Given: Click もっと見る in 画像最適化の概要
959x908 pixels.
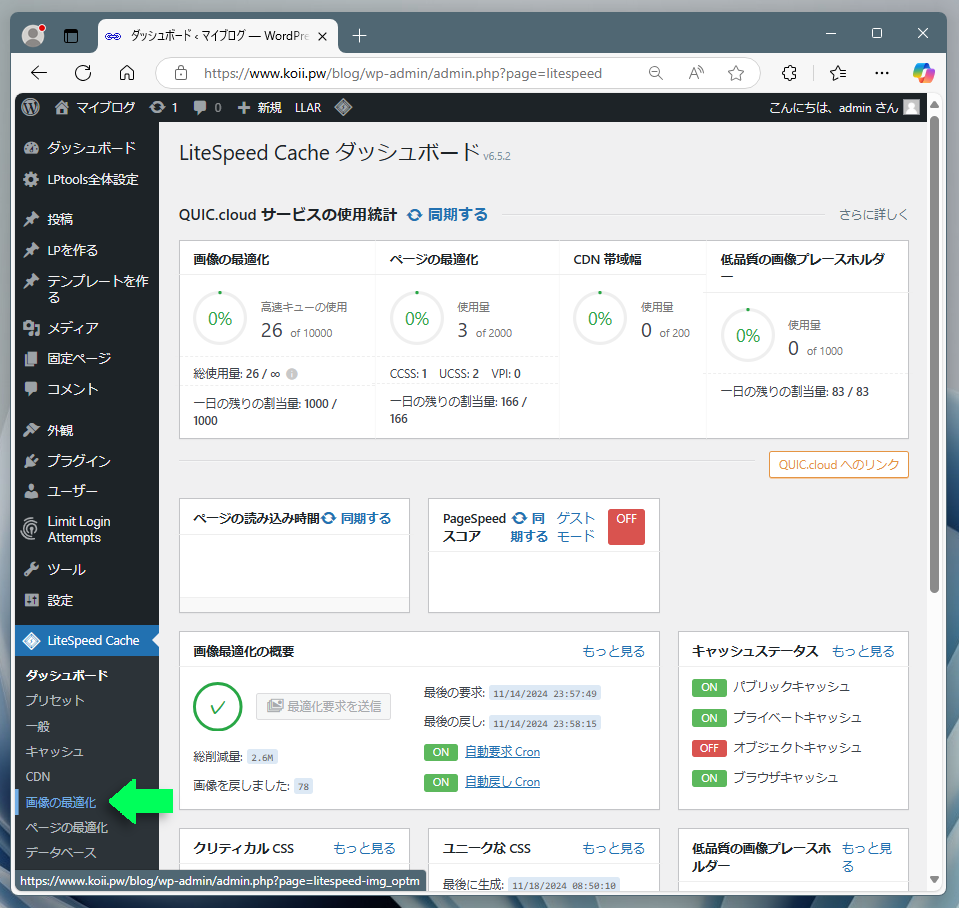Looking at the screenshot, I should pos(613,651).
